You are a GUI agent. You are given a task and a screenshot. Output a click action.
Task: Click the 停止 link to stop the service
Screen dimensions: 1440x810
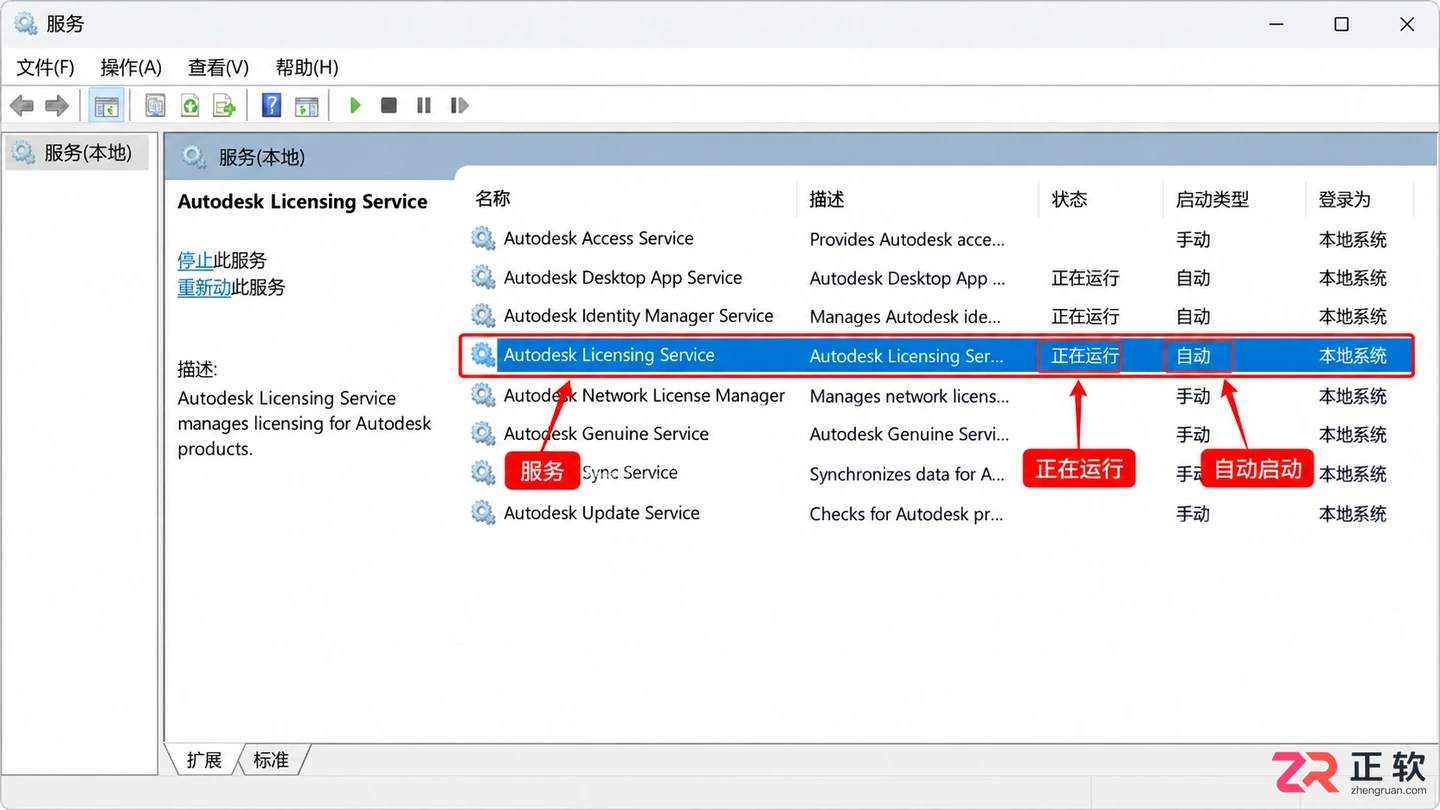pos(195,260)
